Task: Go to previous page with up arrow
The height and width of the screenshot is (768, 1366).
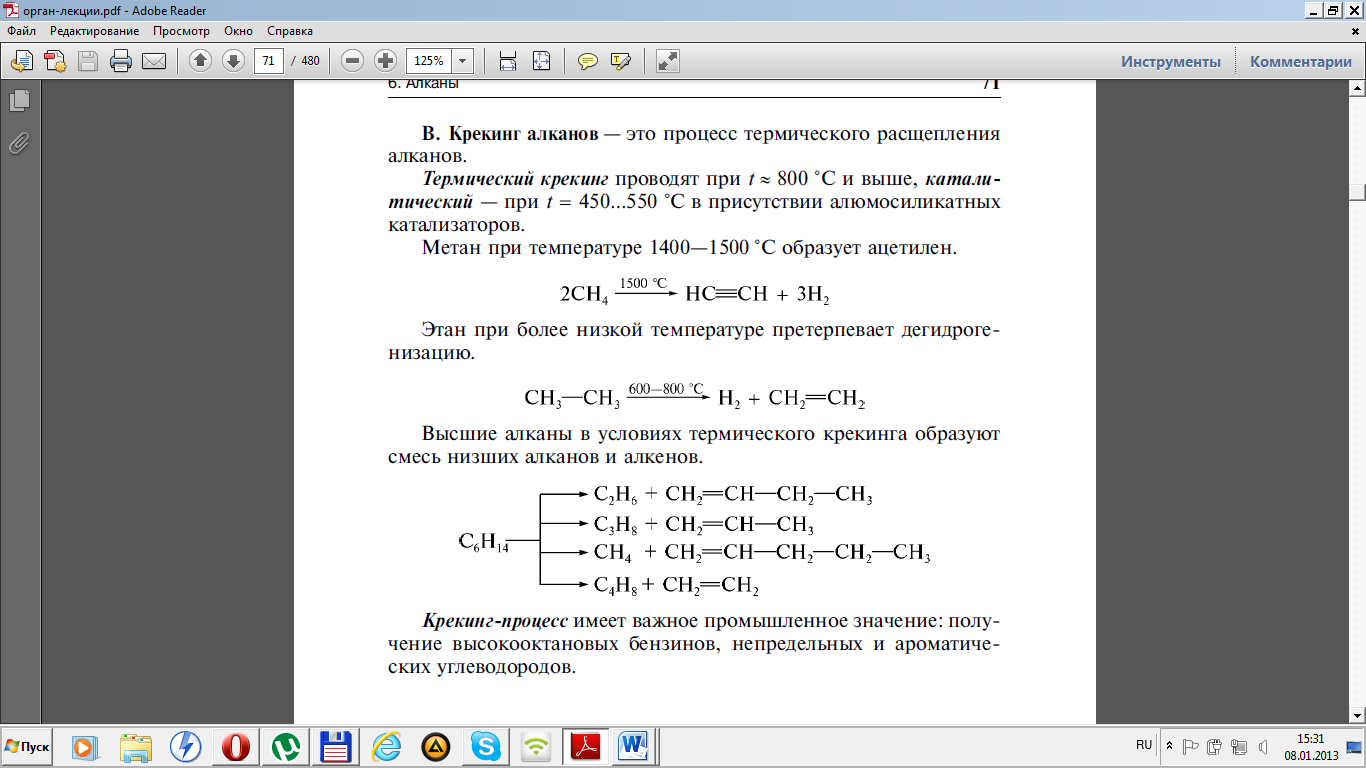Action: [200, 61]
